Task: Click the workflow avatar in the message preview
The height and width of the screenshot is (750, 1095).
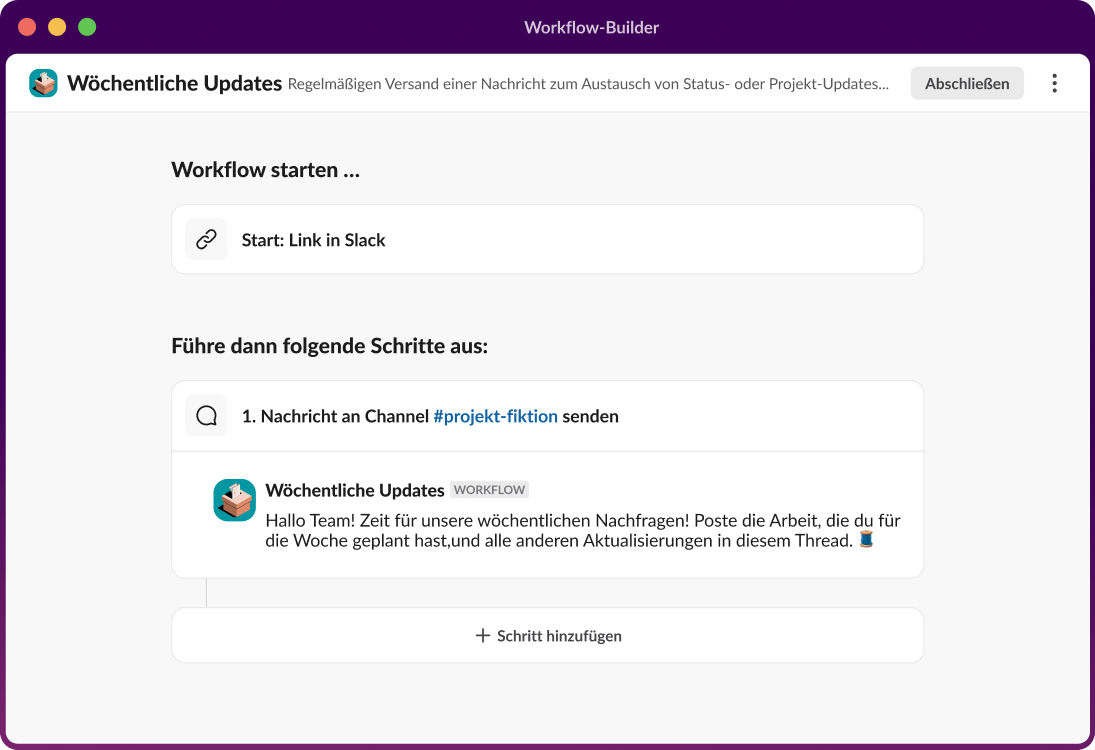Action: tap(234, 500)
